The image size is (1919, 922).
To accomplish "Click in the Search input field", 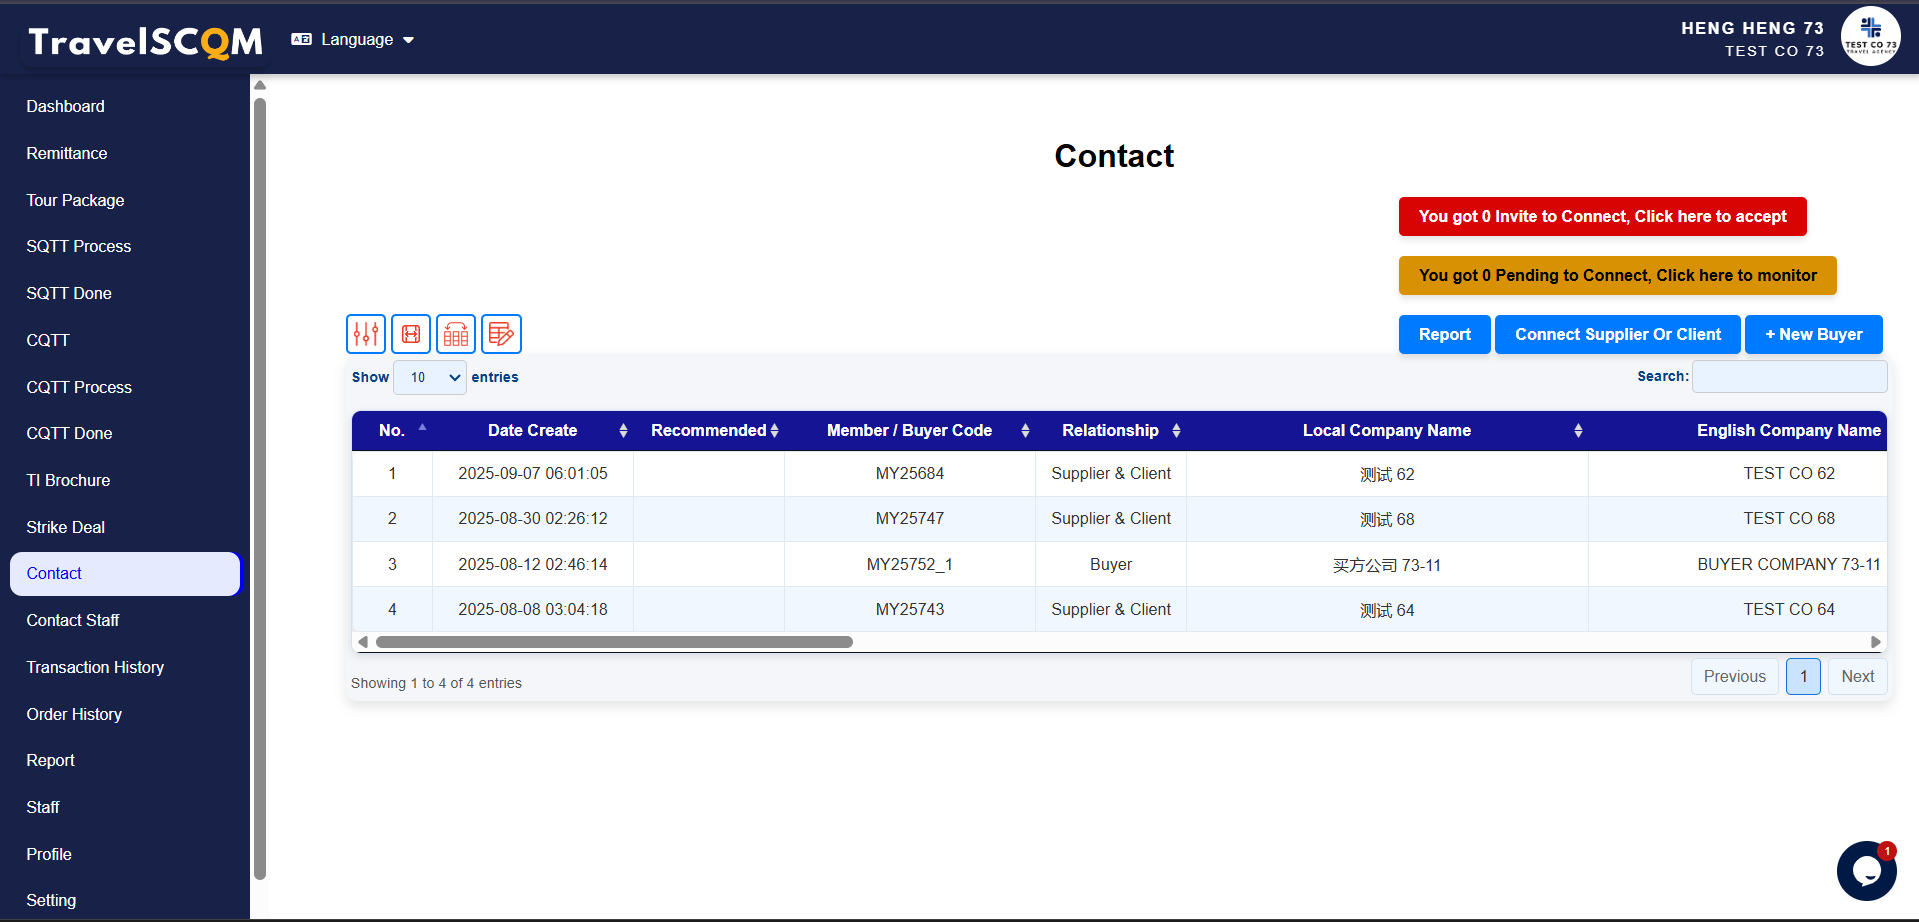I will point(1789,377).
